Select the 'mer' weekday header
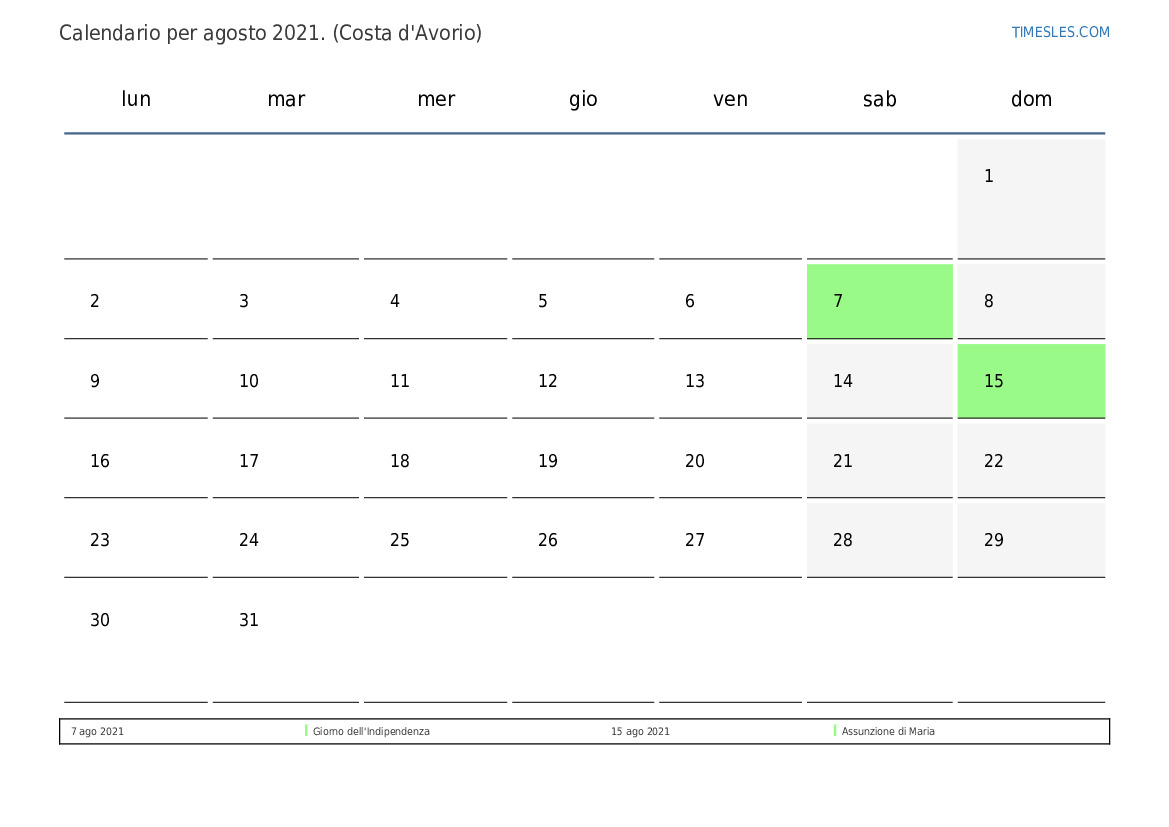The height and width of the screenshot is (827, 1169). (x=435, y=99)
